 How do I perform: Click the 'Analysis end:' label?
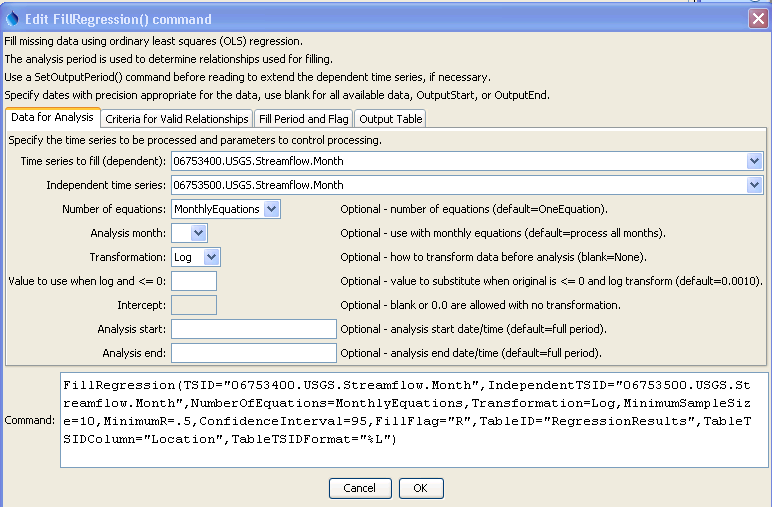(x=134, y=353)
